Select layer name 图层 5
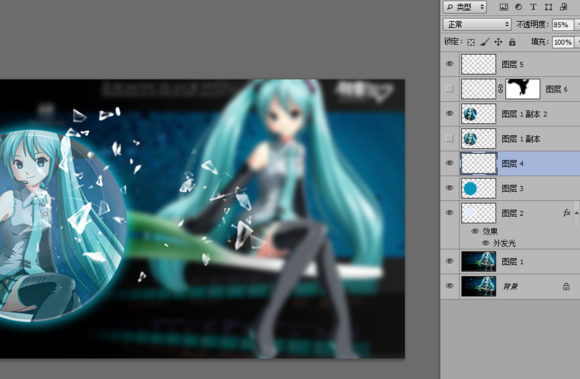 [512, 64]
